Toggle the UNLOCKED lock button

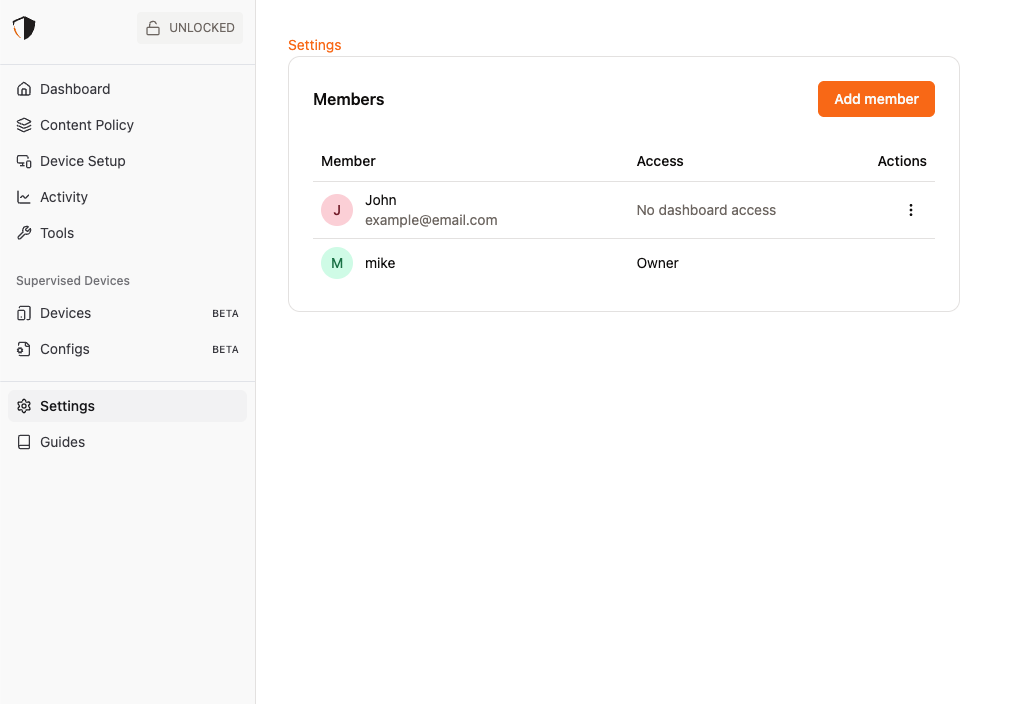coord(189,28)
